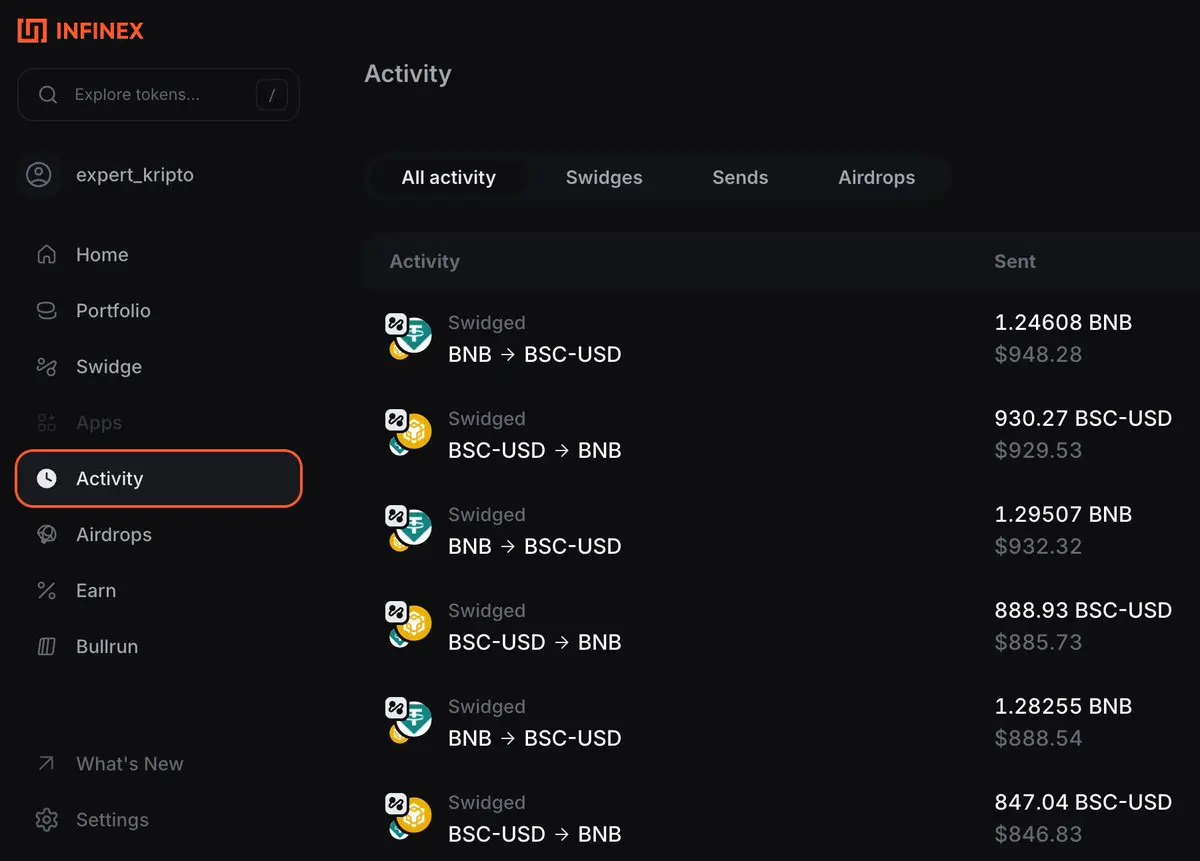Click the Sent column header
The height and width of the screenshot is (861, 1200).
1015,262
